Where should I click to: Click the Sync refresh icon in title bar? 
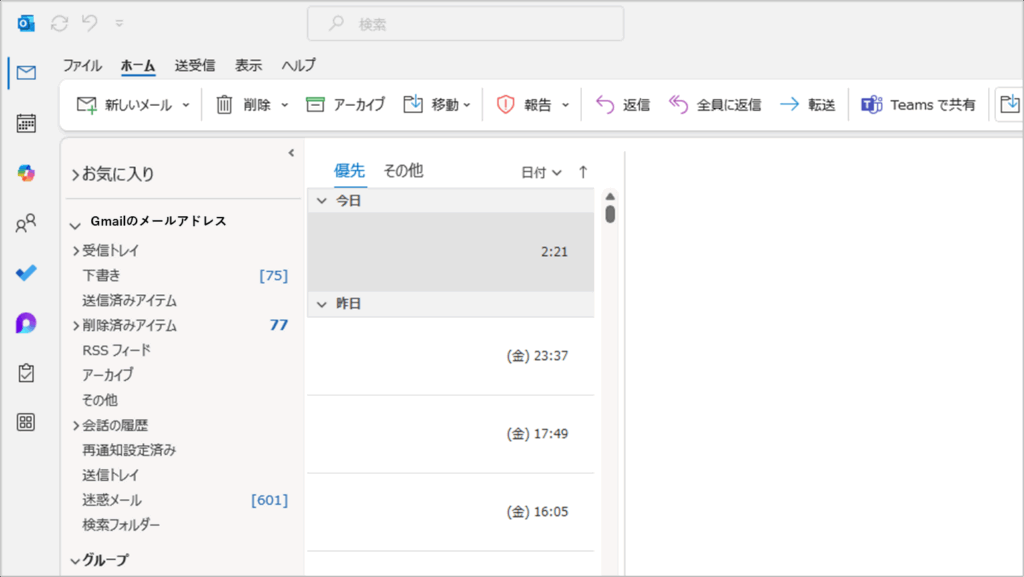[x=59, y=23]
